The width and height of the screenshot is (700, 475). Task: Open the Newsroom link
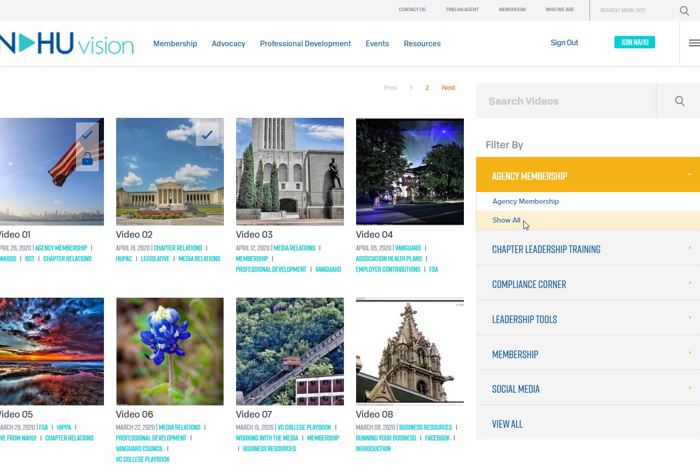click(512, 9)
